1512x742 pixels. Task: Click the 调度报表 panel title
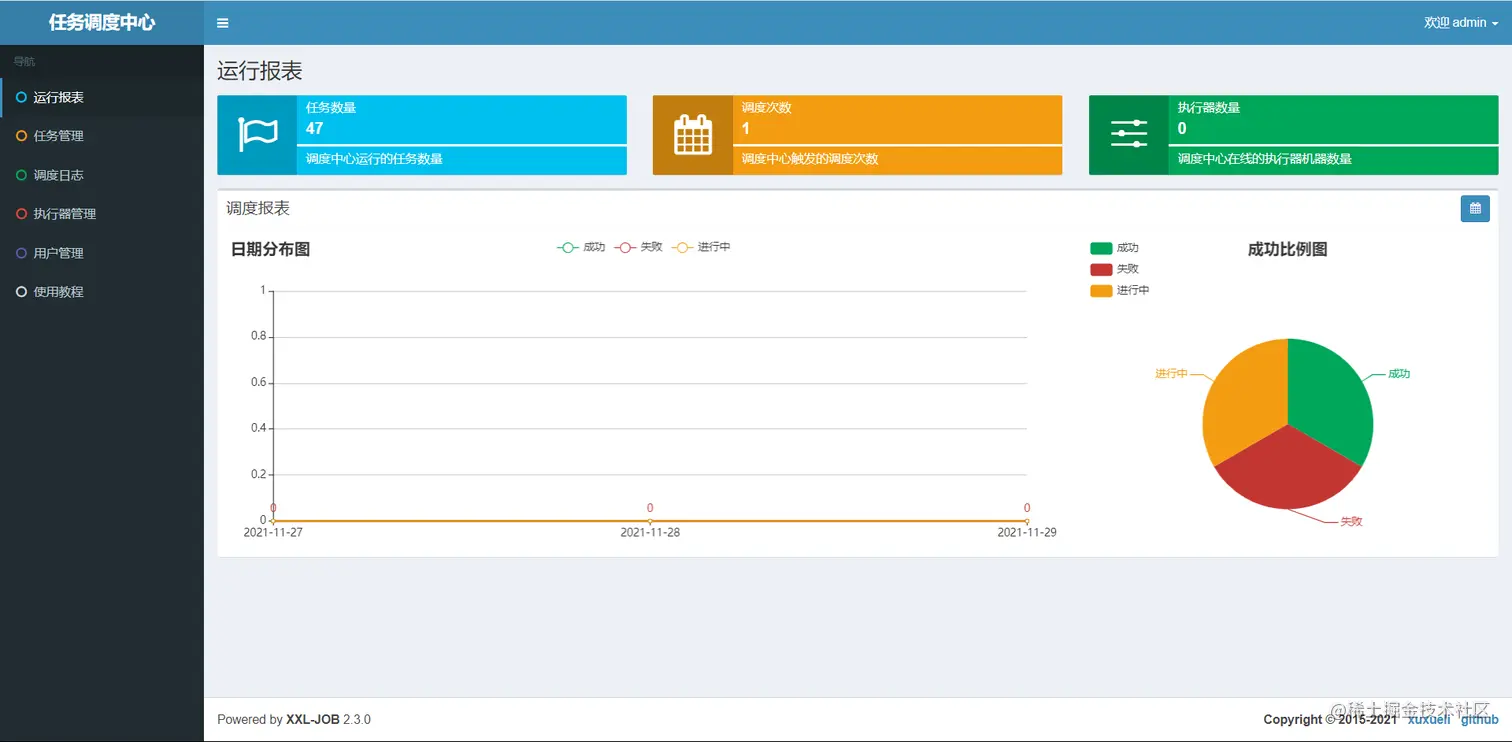click(x=258, y=209)
